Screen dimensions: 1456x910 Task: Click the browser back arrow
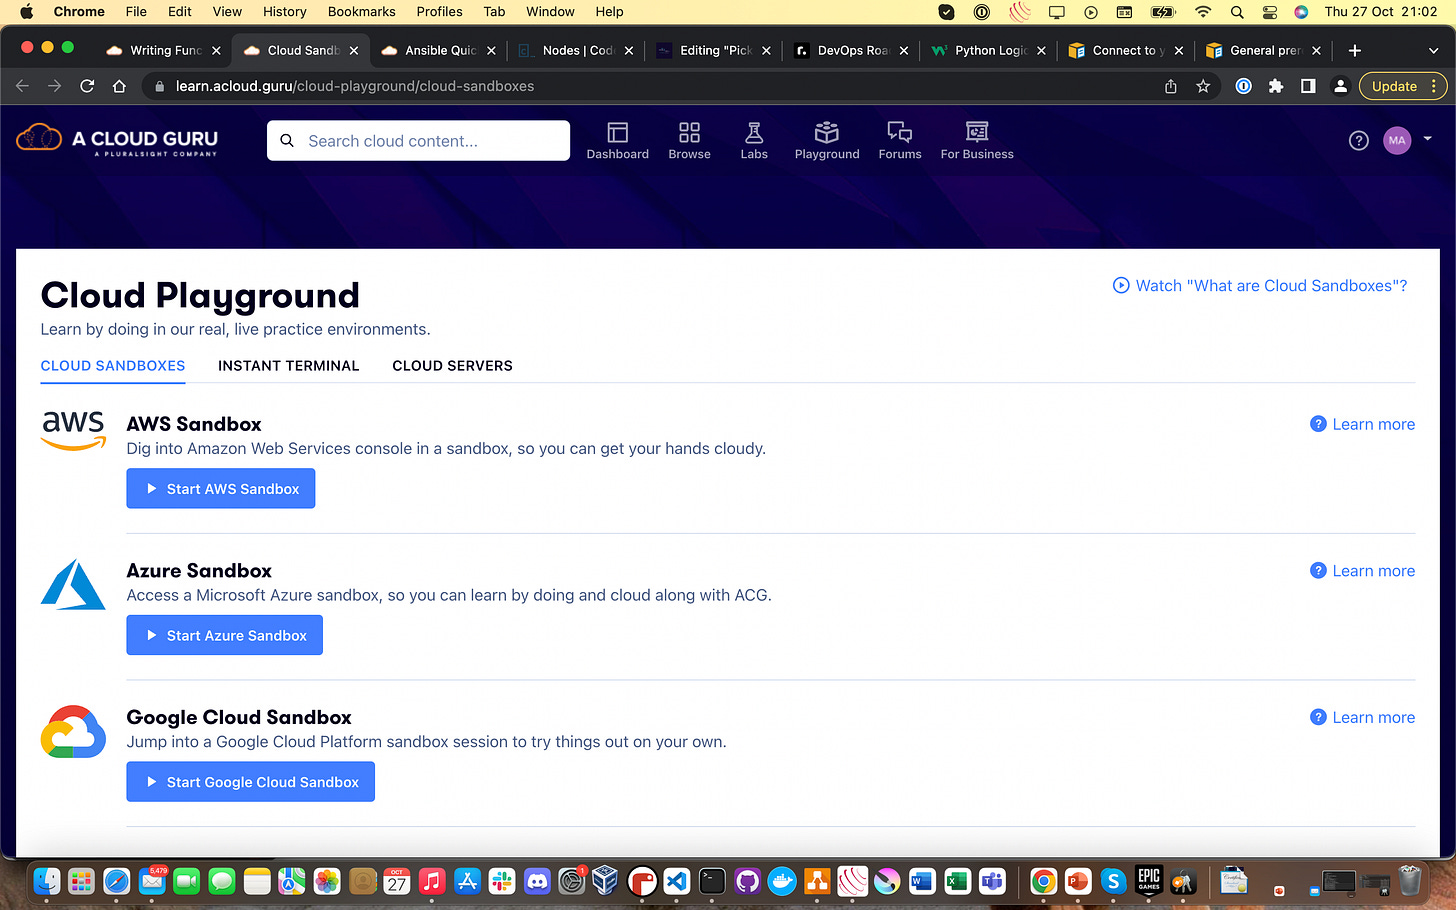tap(22, 86)
